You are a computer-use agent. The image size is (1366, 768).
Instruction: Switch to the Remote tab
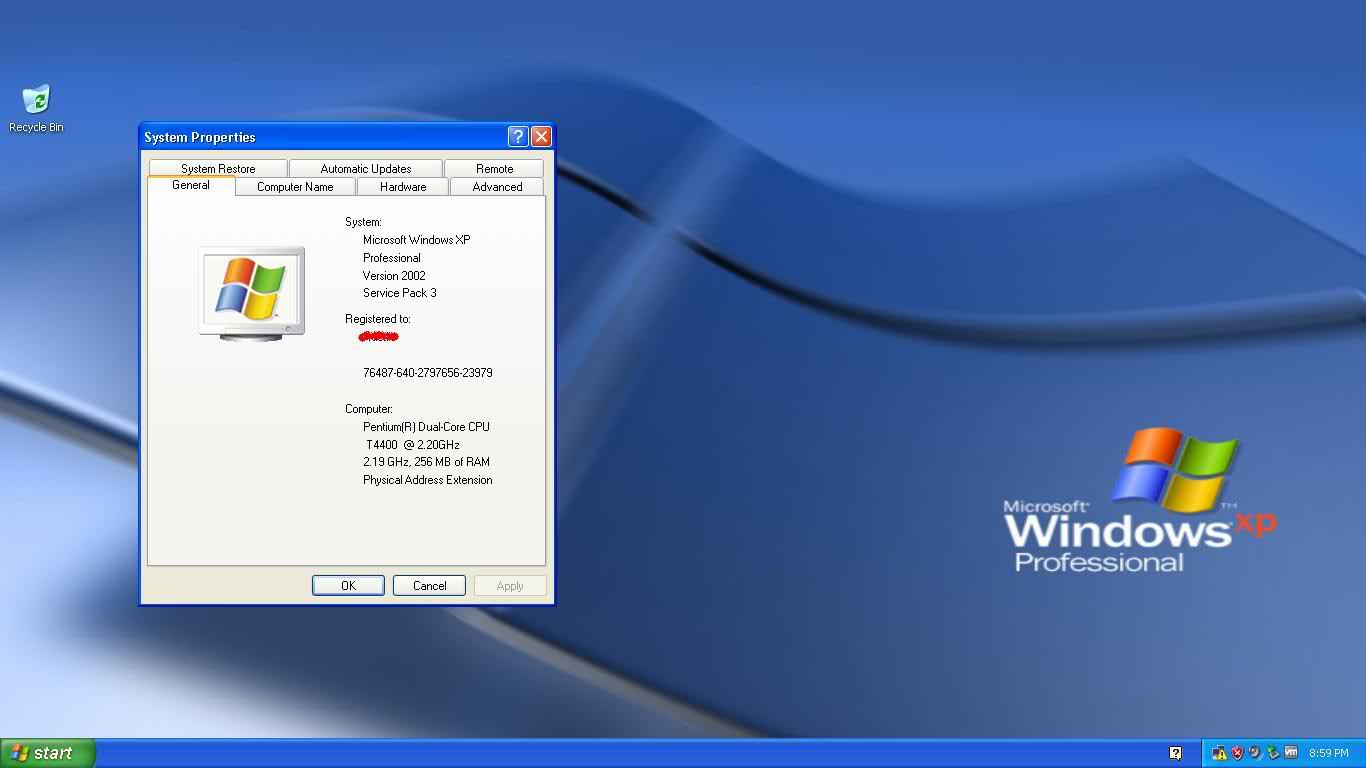point(494,168)
